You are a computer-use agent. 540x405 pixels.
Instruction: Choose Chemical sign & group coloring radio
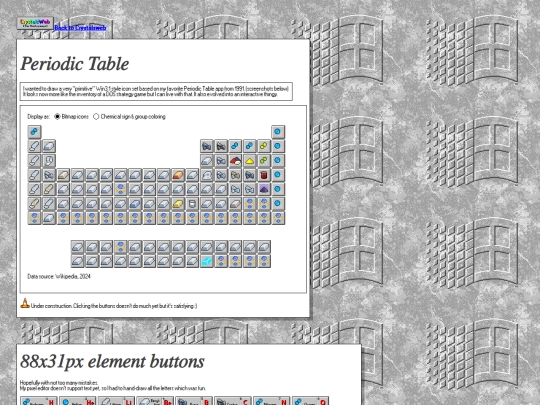click(x=96, y=117)
